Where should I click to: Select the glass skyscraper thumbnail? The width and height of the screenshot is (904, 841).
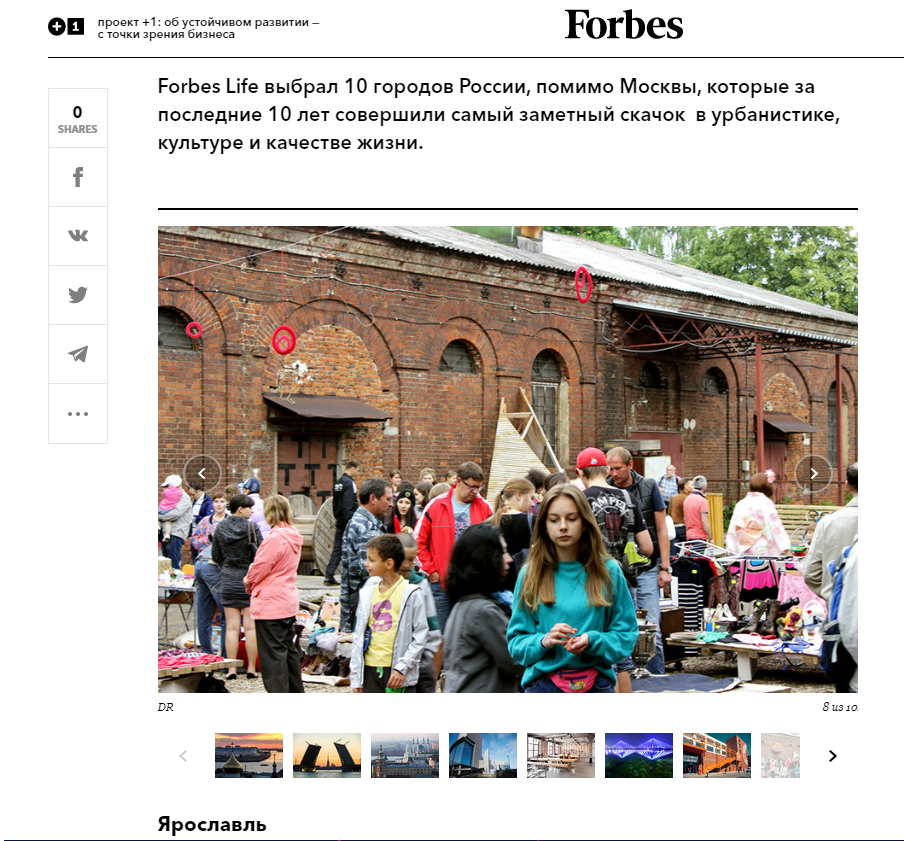coord(483,755)
